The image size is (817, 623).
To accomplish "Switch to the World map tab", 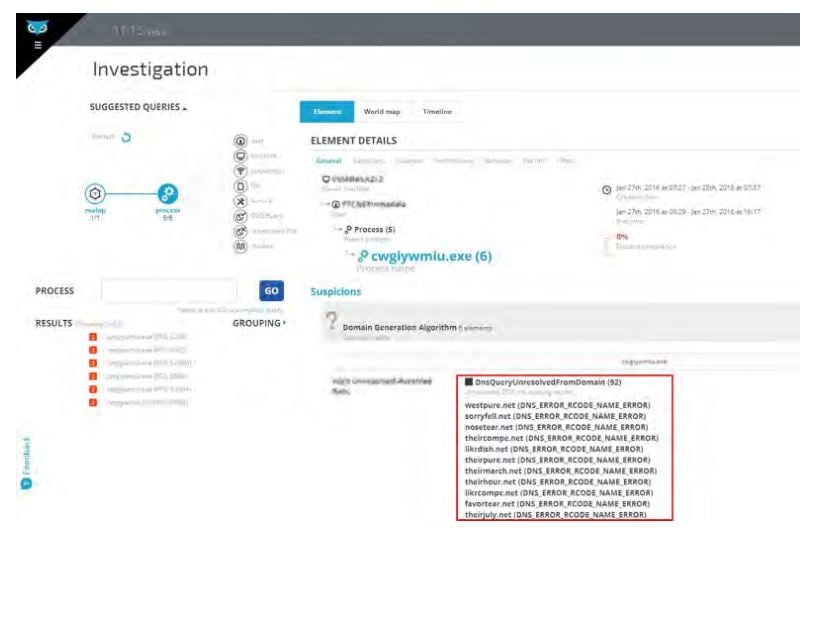I will [x=381, y=112].
